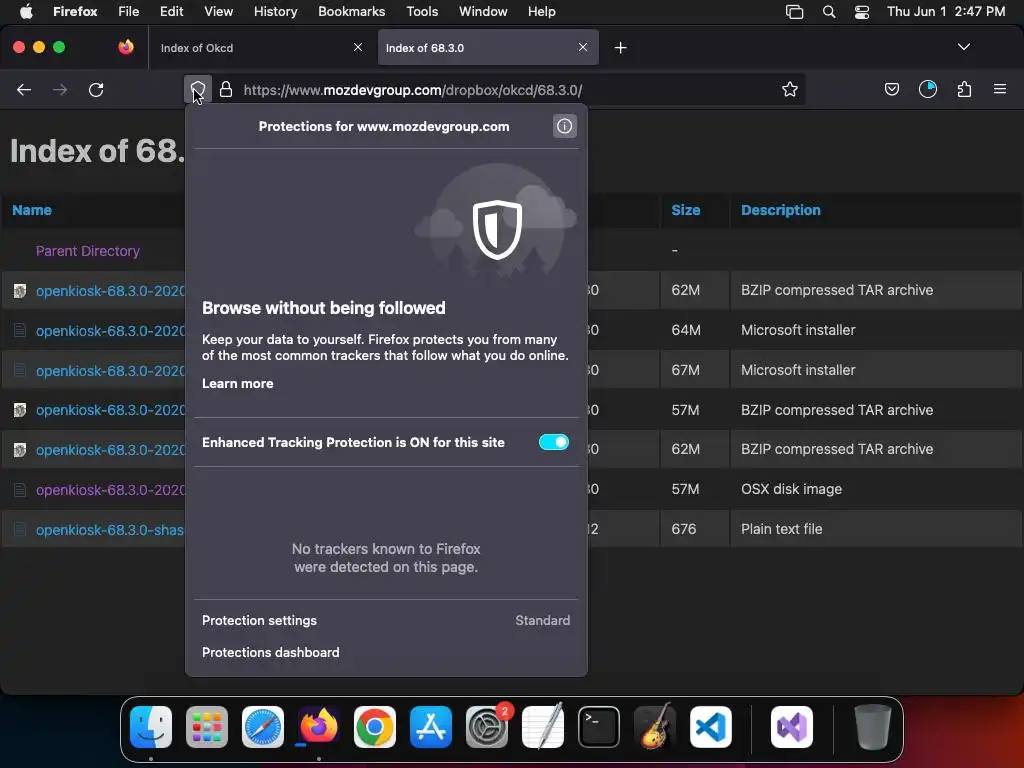Viewport: 1024px width, 768px height.
Task: Click Learn more in the Protections panel
Action: (238, 383)
